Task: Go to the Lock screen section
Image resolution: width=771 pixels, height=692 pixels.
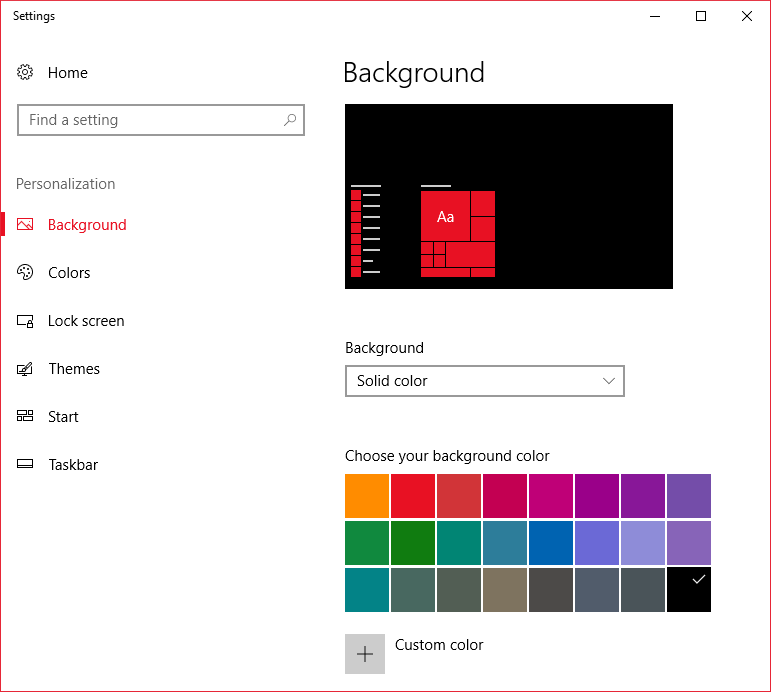Action: click(x=86, y=321)
